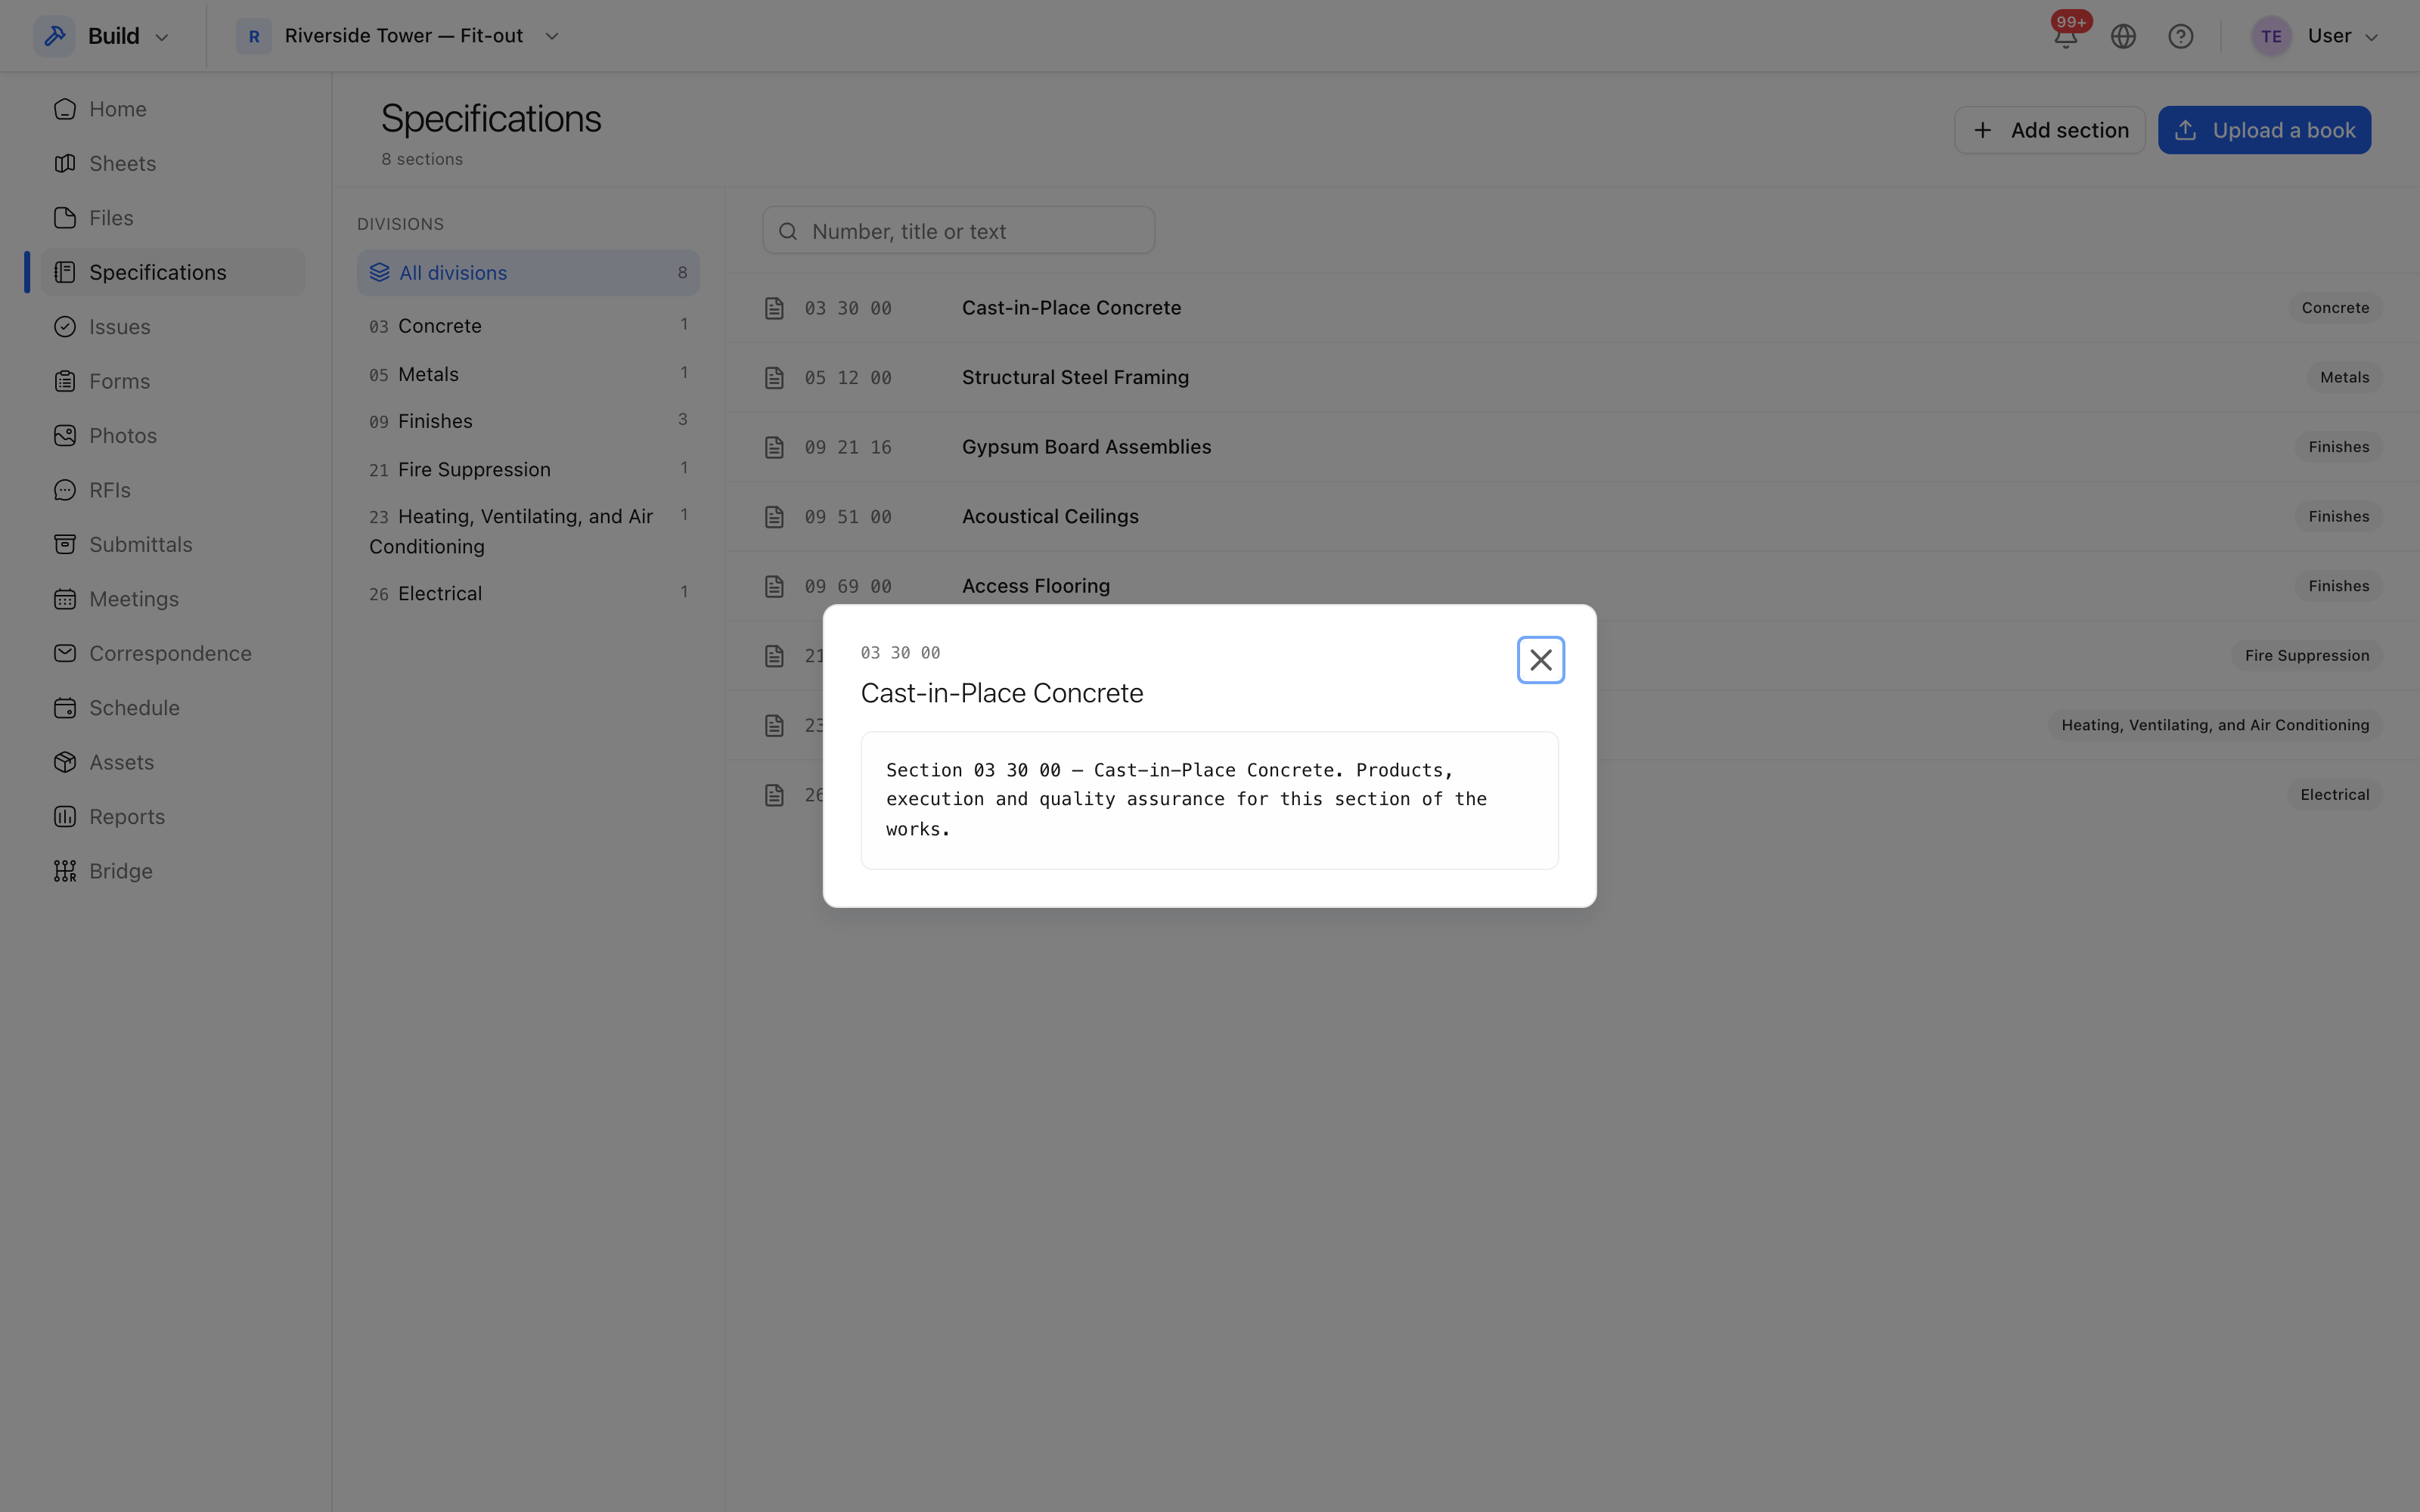
Task: Open Photos in the sidebar
Action: [172, 436]
